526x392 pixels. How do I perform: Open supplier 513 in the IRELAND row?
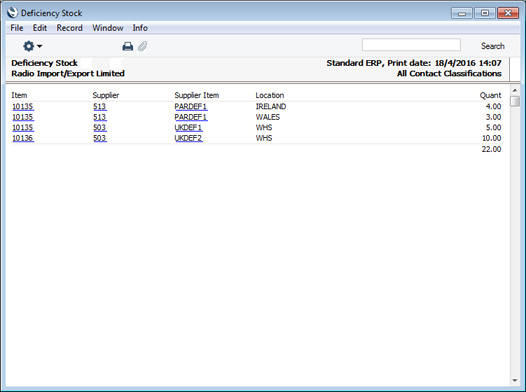100,106
